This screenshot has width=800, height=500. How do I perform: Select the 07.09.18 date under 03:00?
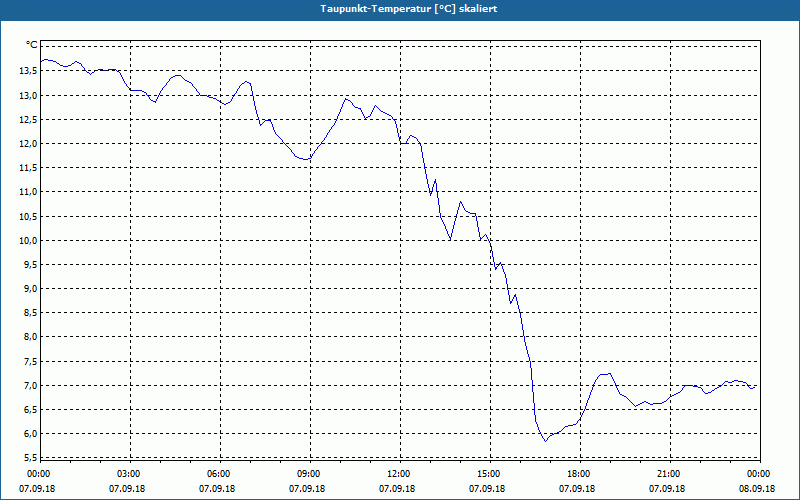127,488
